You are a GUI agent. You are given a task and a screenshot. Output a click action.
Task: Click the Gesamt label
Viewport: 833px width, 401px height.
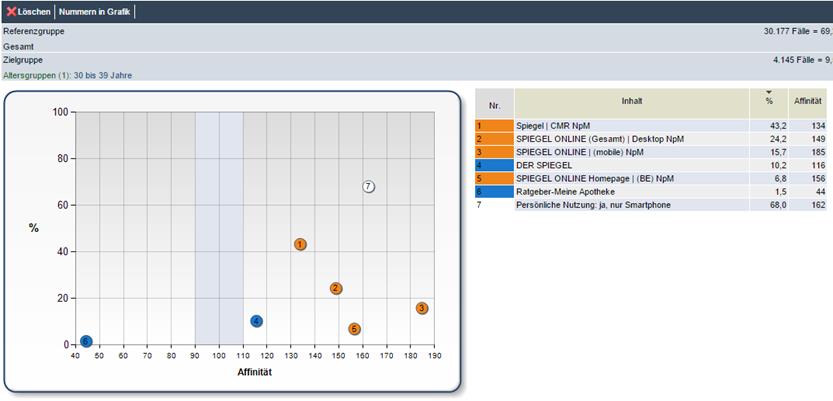(18, 46)
